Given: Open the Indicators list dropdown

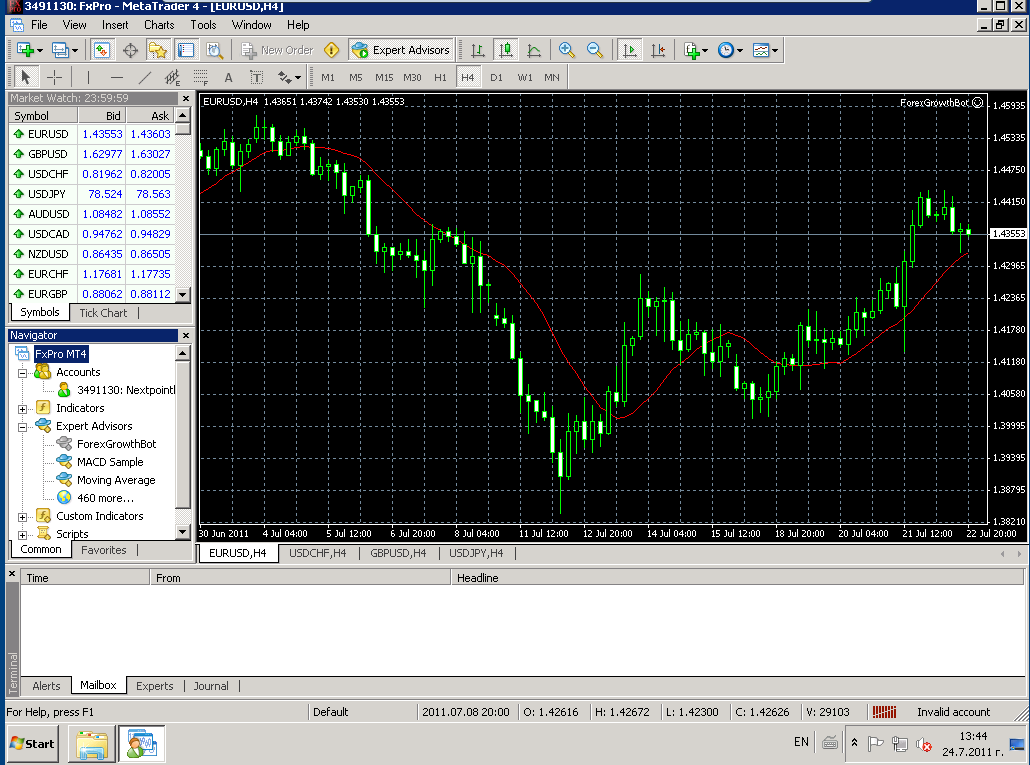Looking at the screenshot, I should pos(705,51).
